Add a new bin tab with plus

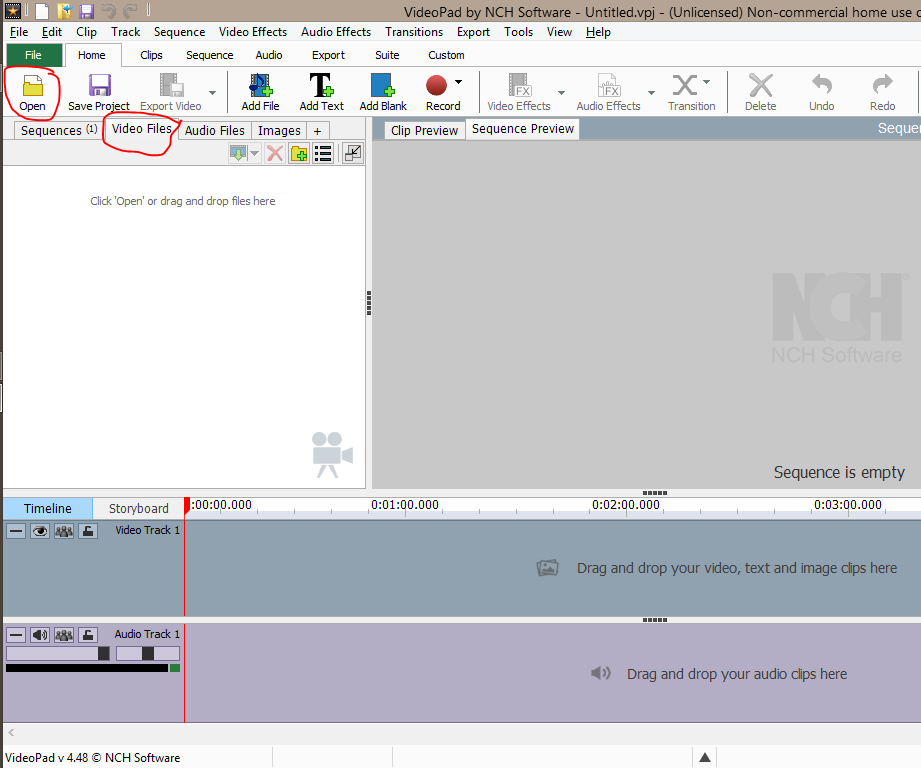click(x=317, y=131)
